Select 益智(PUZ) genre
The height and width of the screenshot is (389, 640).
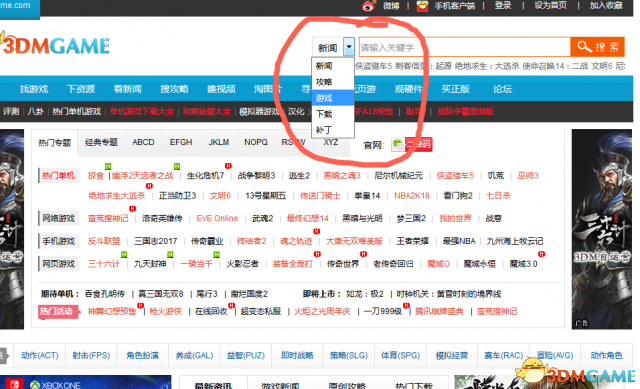(x=245, y=355)
